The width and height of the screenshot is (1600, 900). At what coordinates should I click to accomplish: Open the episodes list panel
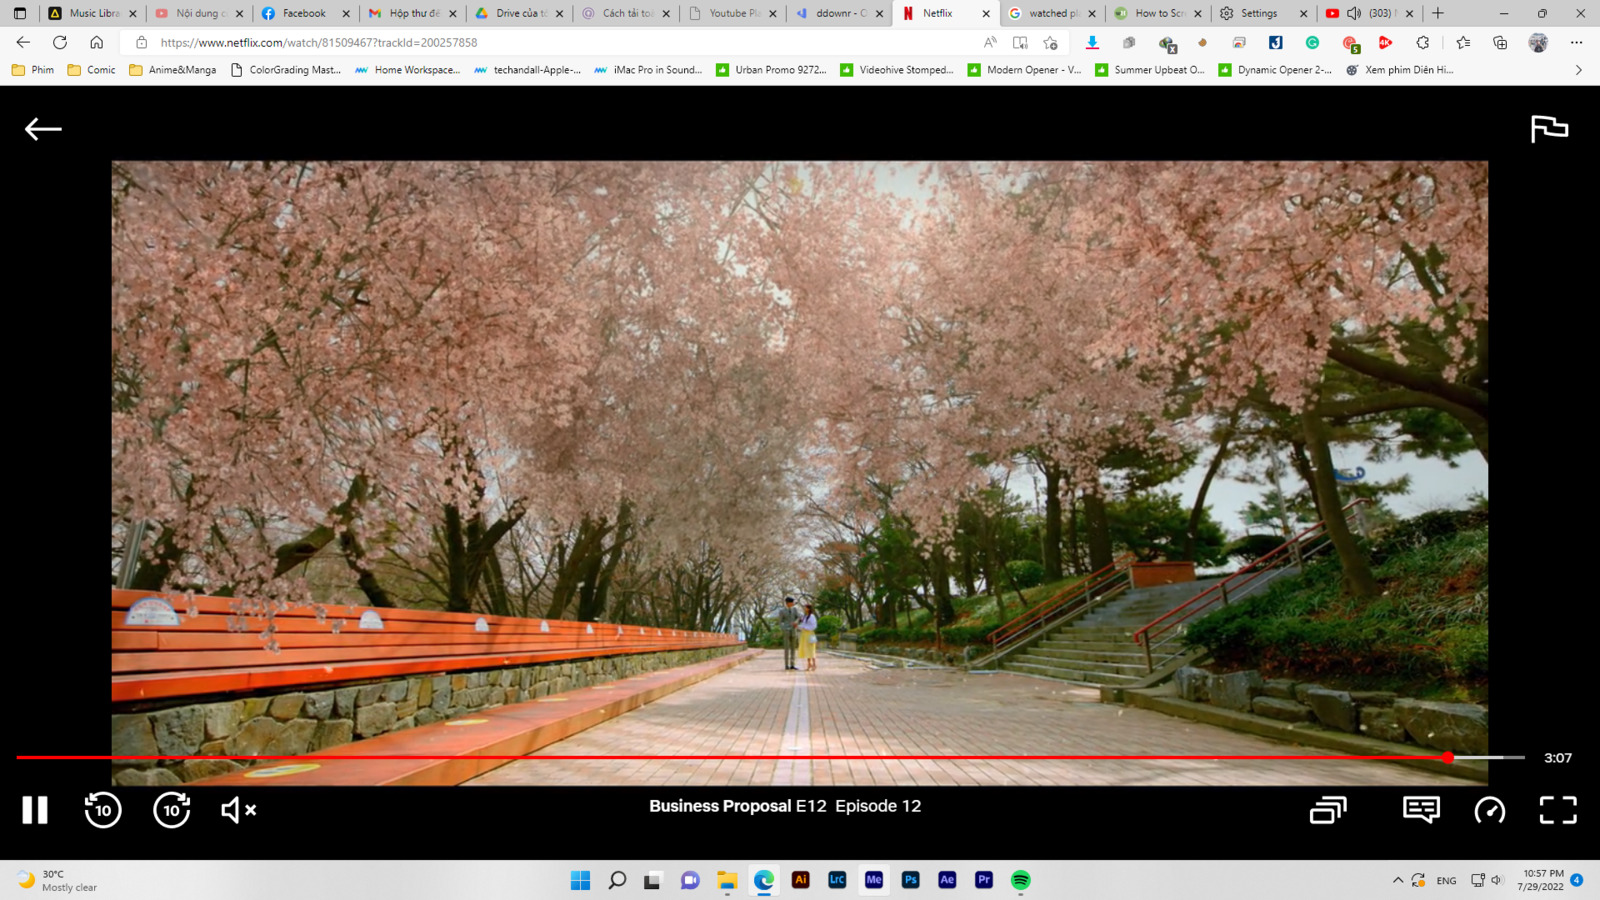click(1328, 810)
